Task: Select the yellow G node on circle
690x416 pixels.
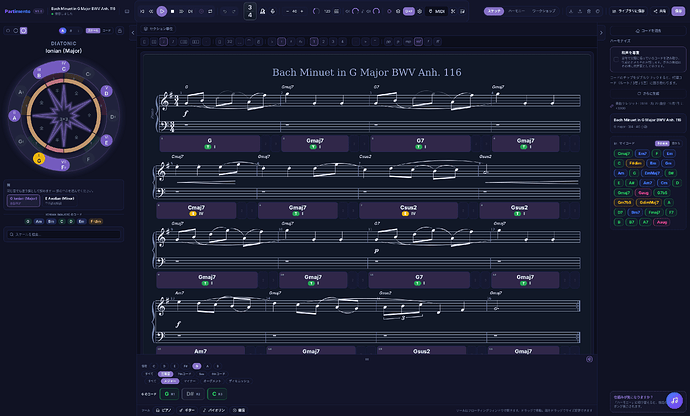Action: tap(39, 158)
